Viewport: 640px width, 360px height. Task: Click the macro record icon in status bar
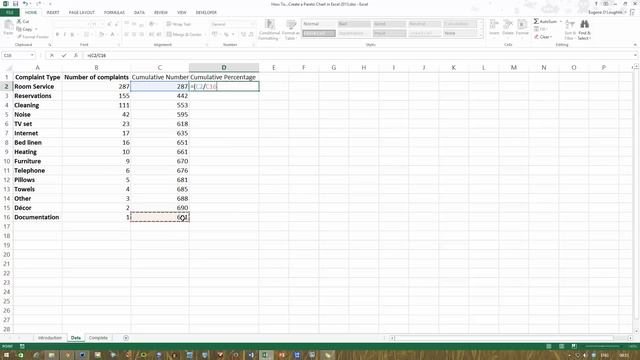click(x=22, y=346)
